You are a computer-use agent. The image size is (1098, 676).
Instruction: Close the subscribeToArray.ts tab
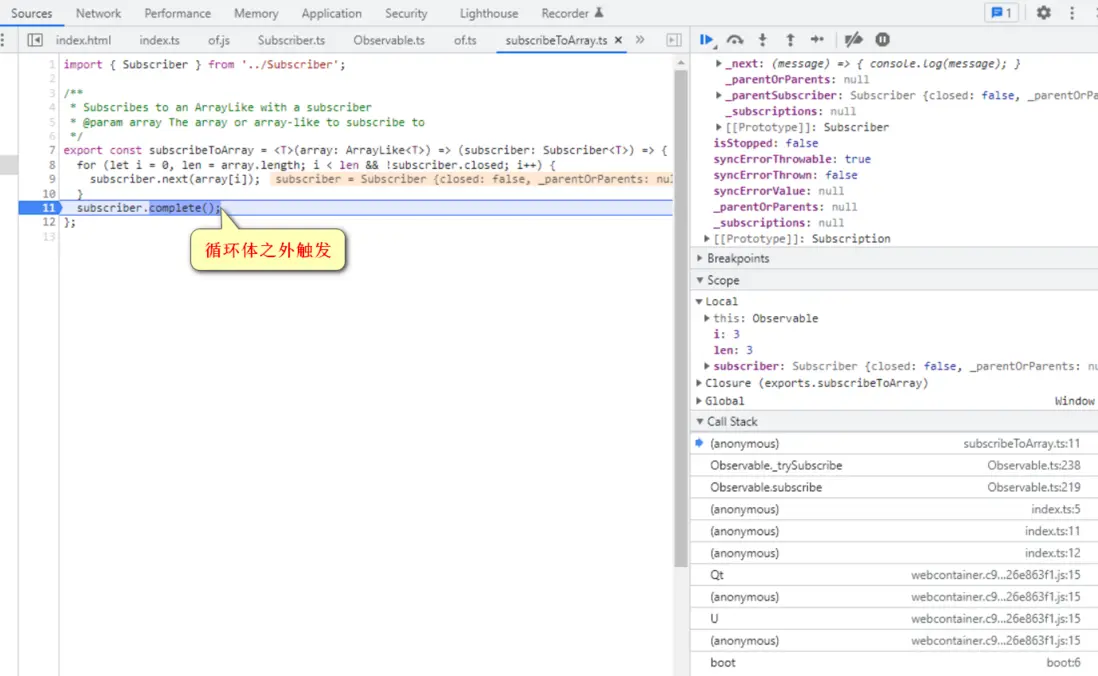click(x=618, y=40)
